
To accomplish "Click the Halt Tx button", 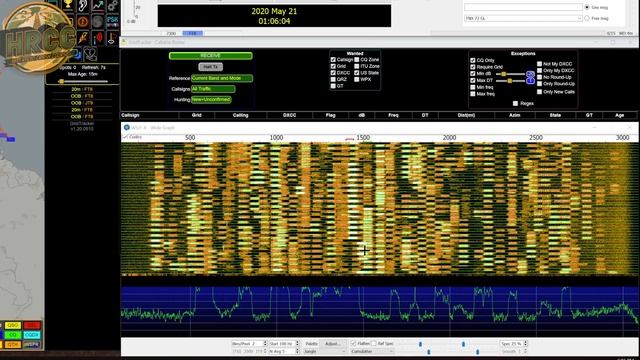I will pos(211,67).
